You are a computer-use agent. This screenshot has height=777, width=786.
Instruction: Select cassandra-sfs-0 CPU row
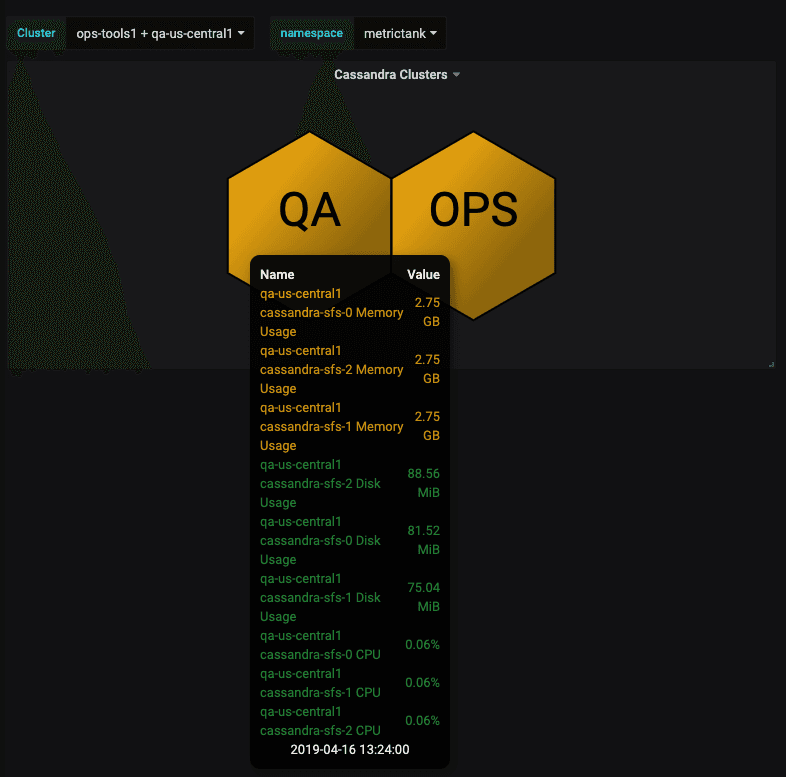tap(350, 645)
